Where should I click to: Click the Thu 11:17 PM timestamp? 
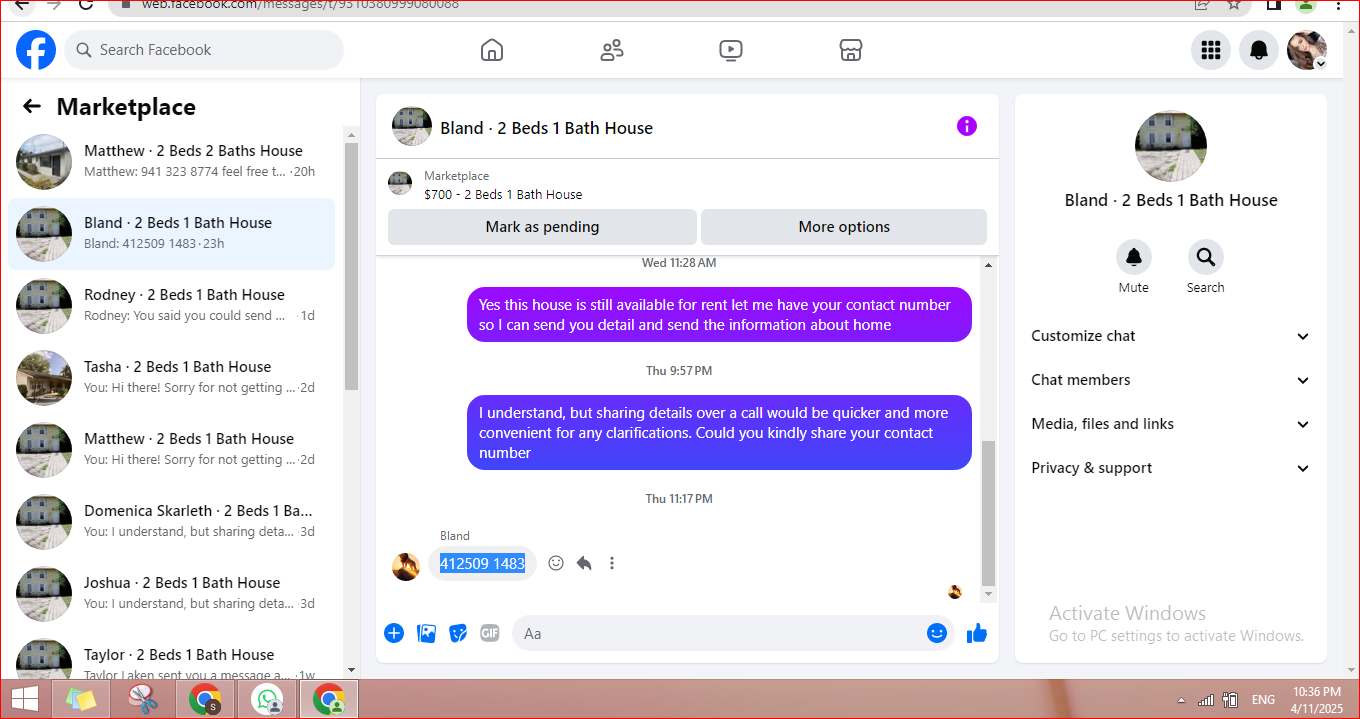(x=679, y=498)
